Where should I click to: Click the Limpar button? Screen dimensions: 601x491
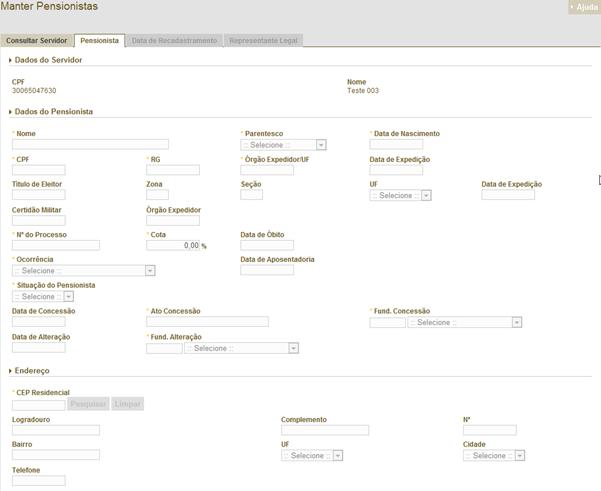click(x=127, y=404)
